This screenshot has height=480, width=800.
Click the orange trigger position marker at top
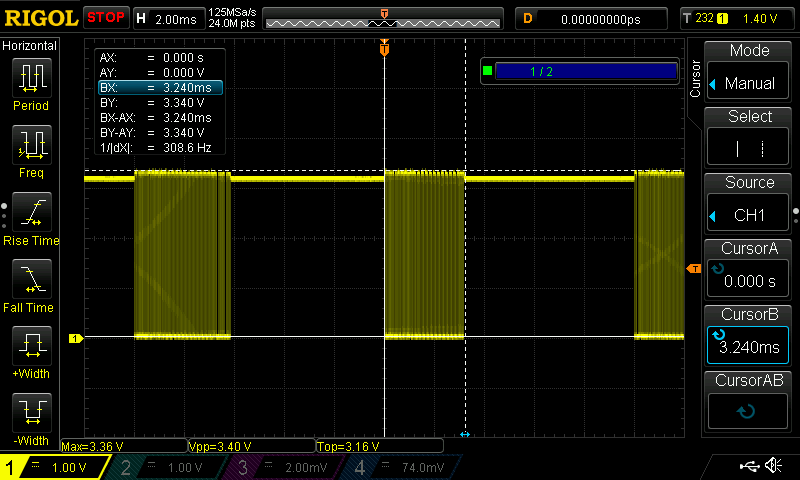[384, 48]
